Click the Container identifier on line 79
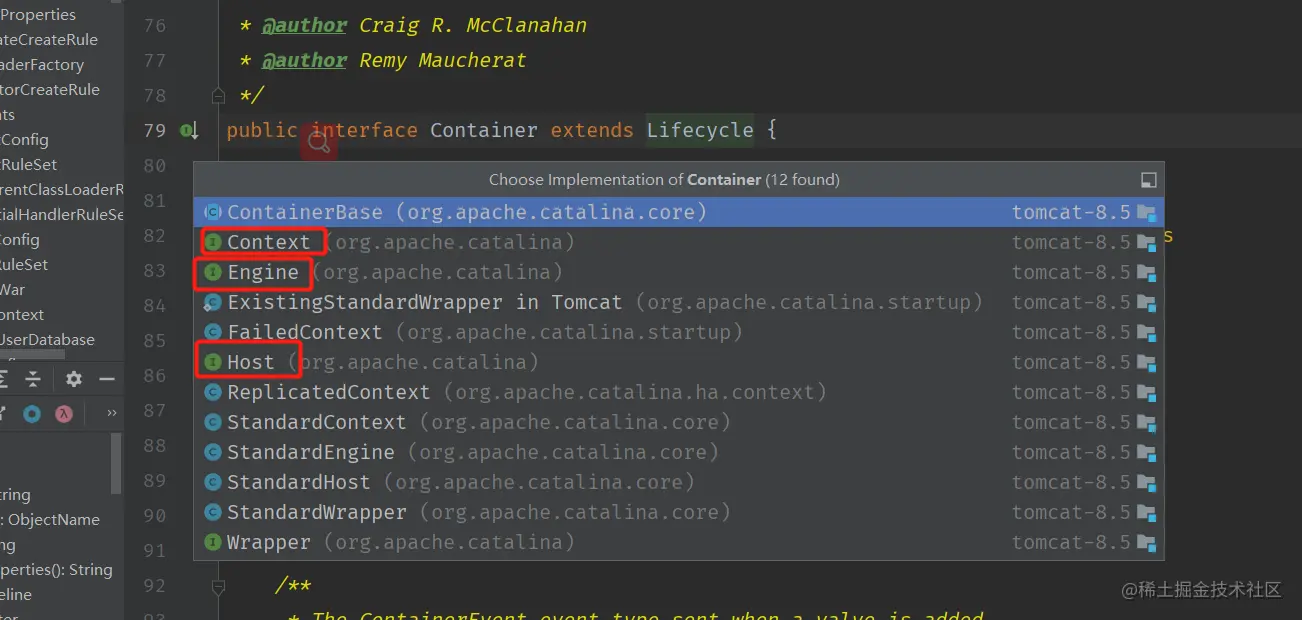The height and width of the screenshot is (620, 1302). (484, 130)
